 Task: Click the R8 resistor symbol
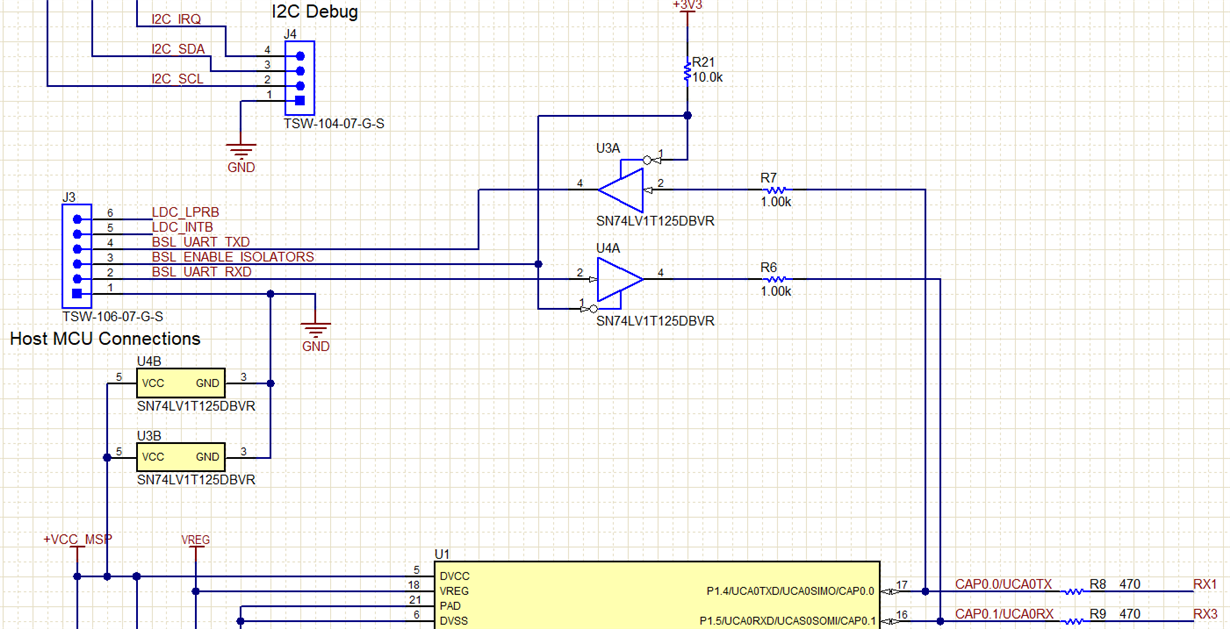point(1073,592)
